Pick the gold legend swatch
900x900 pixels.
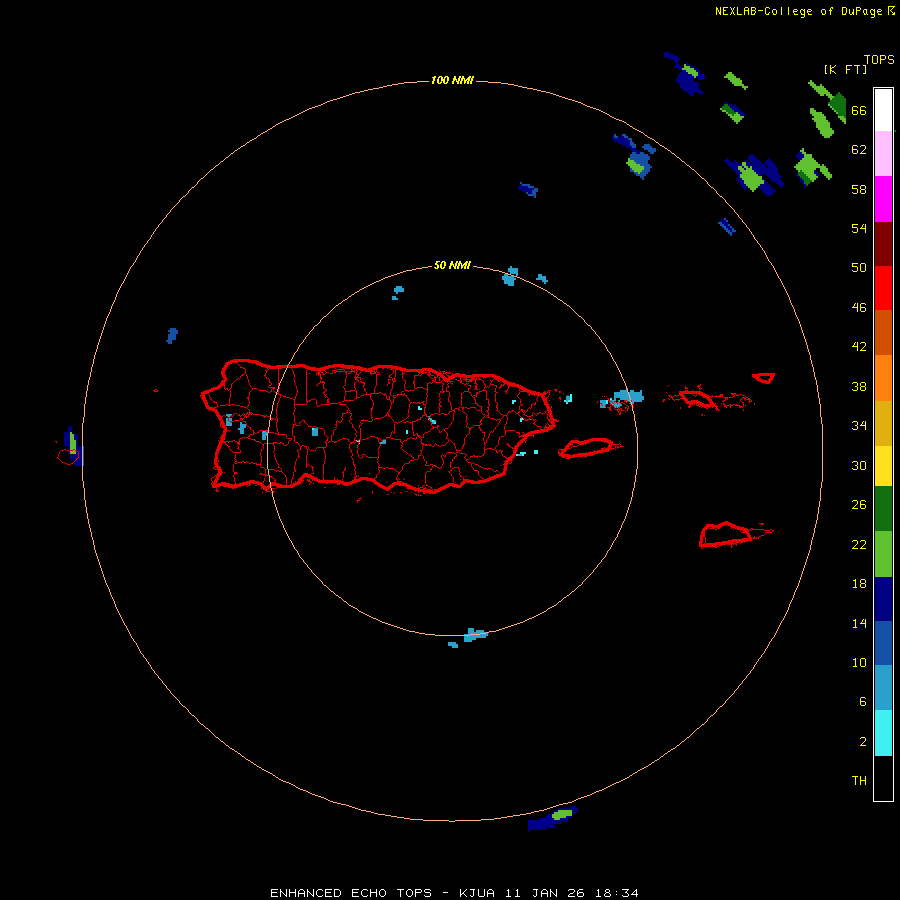pyautogui.click(x=883, y=424)
